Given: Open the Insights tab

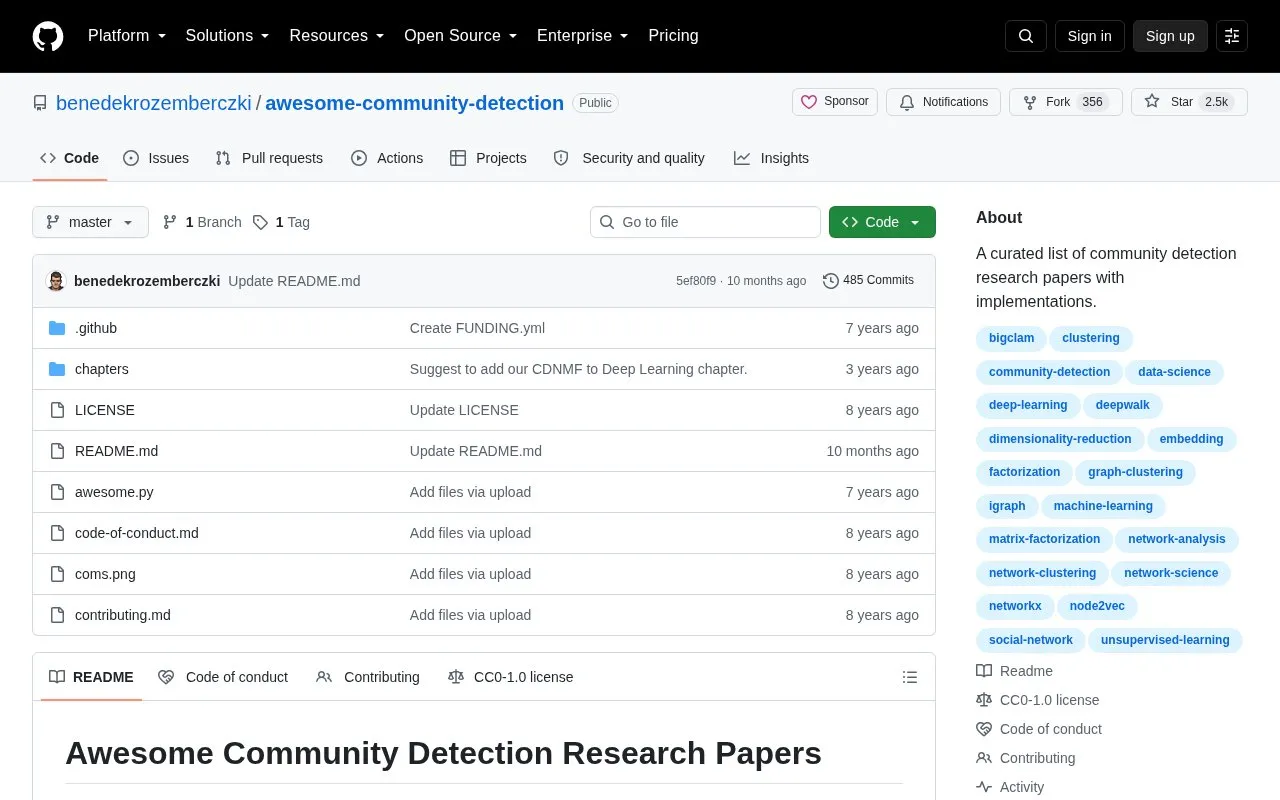Looking at the screenshot, I should pos(771,158).
